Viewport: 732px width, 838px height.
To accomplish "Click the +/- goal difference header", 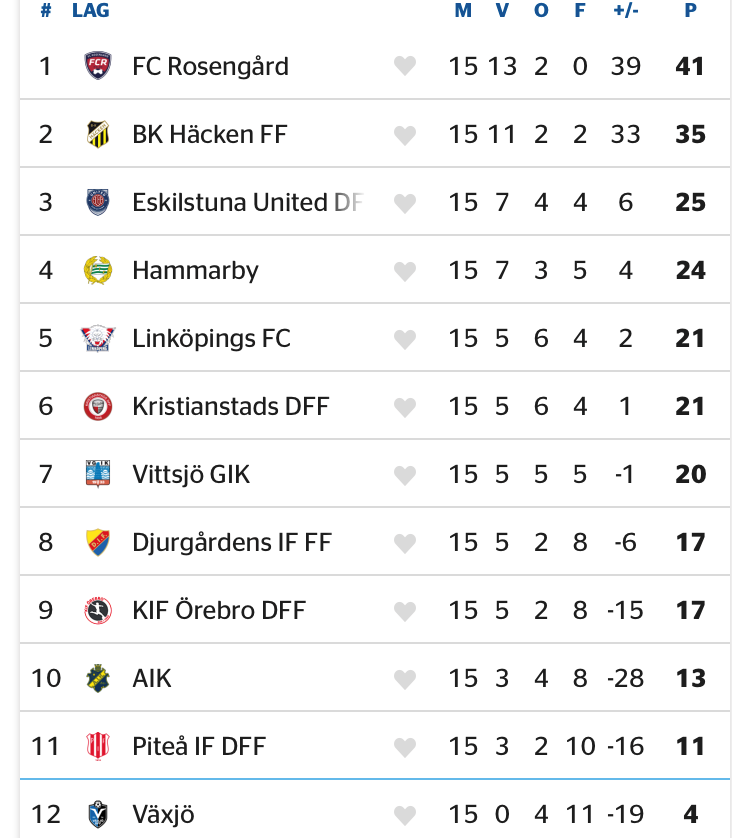I will 626,11.
